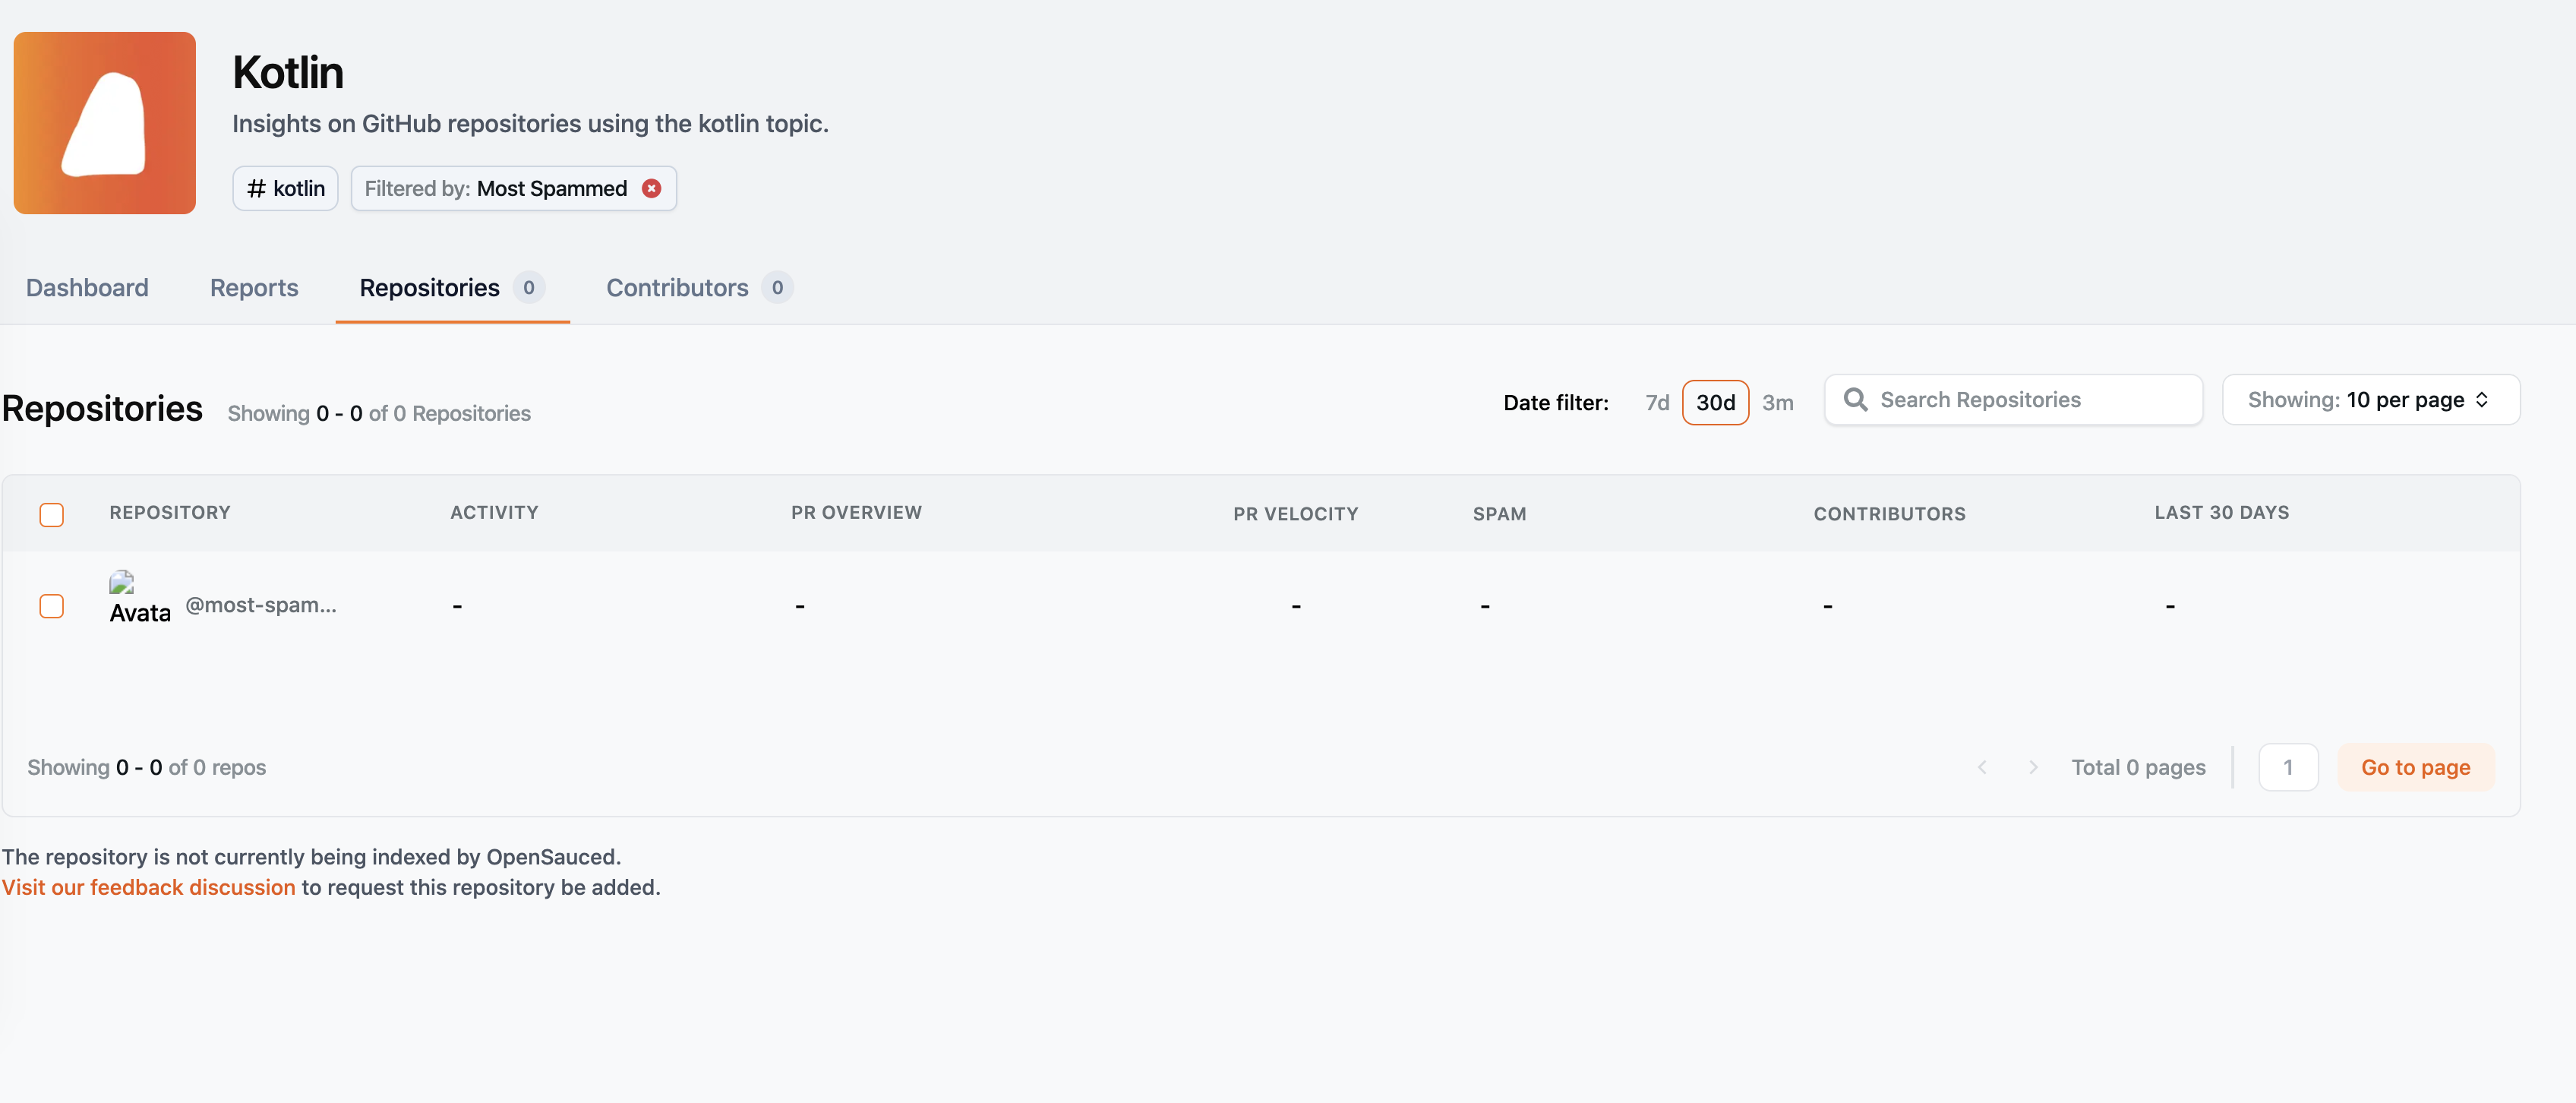Click the page number input box
Image resolution: width=2576 pixels, height=1103 pixels.
2288,767
